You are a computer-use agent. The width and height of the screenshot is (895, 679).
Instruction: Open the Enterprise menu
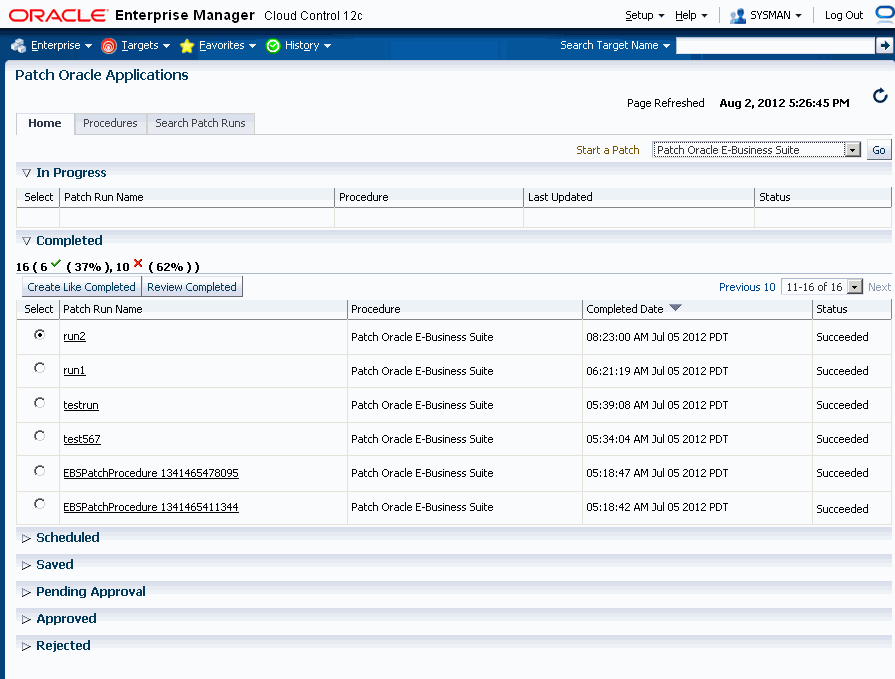coord(61,46)
